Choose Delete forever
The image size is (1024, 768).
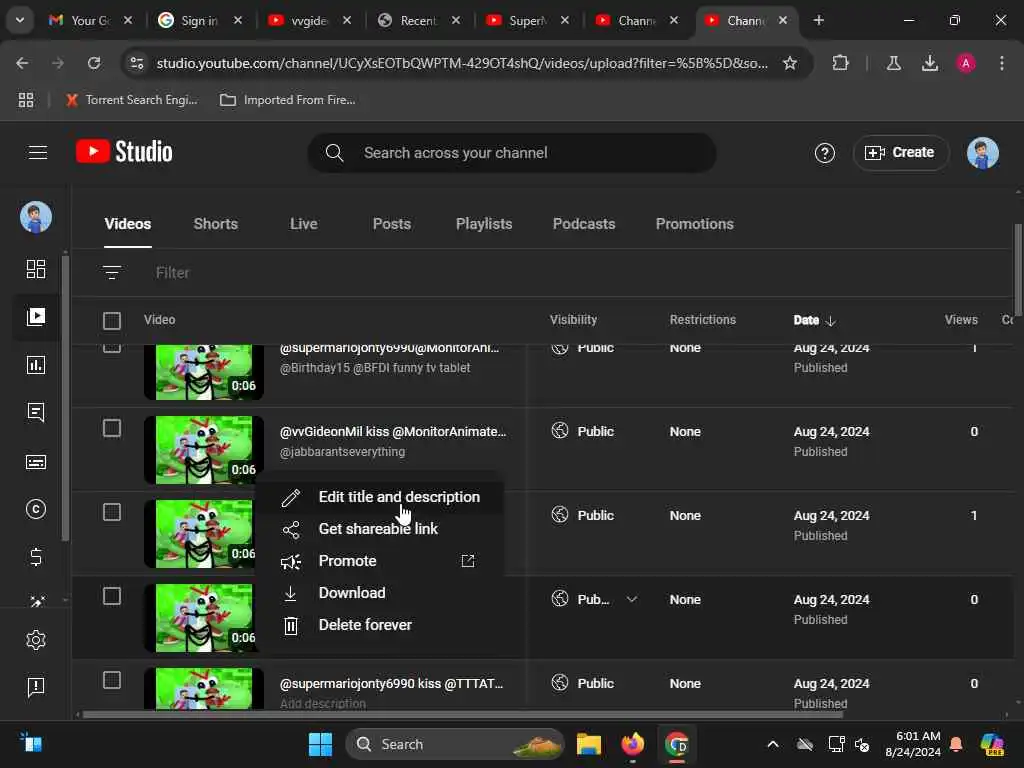point(379,625)
